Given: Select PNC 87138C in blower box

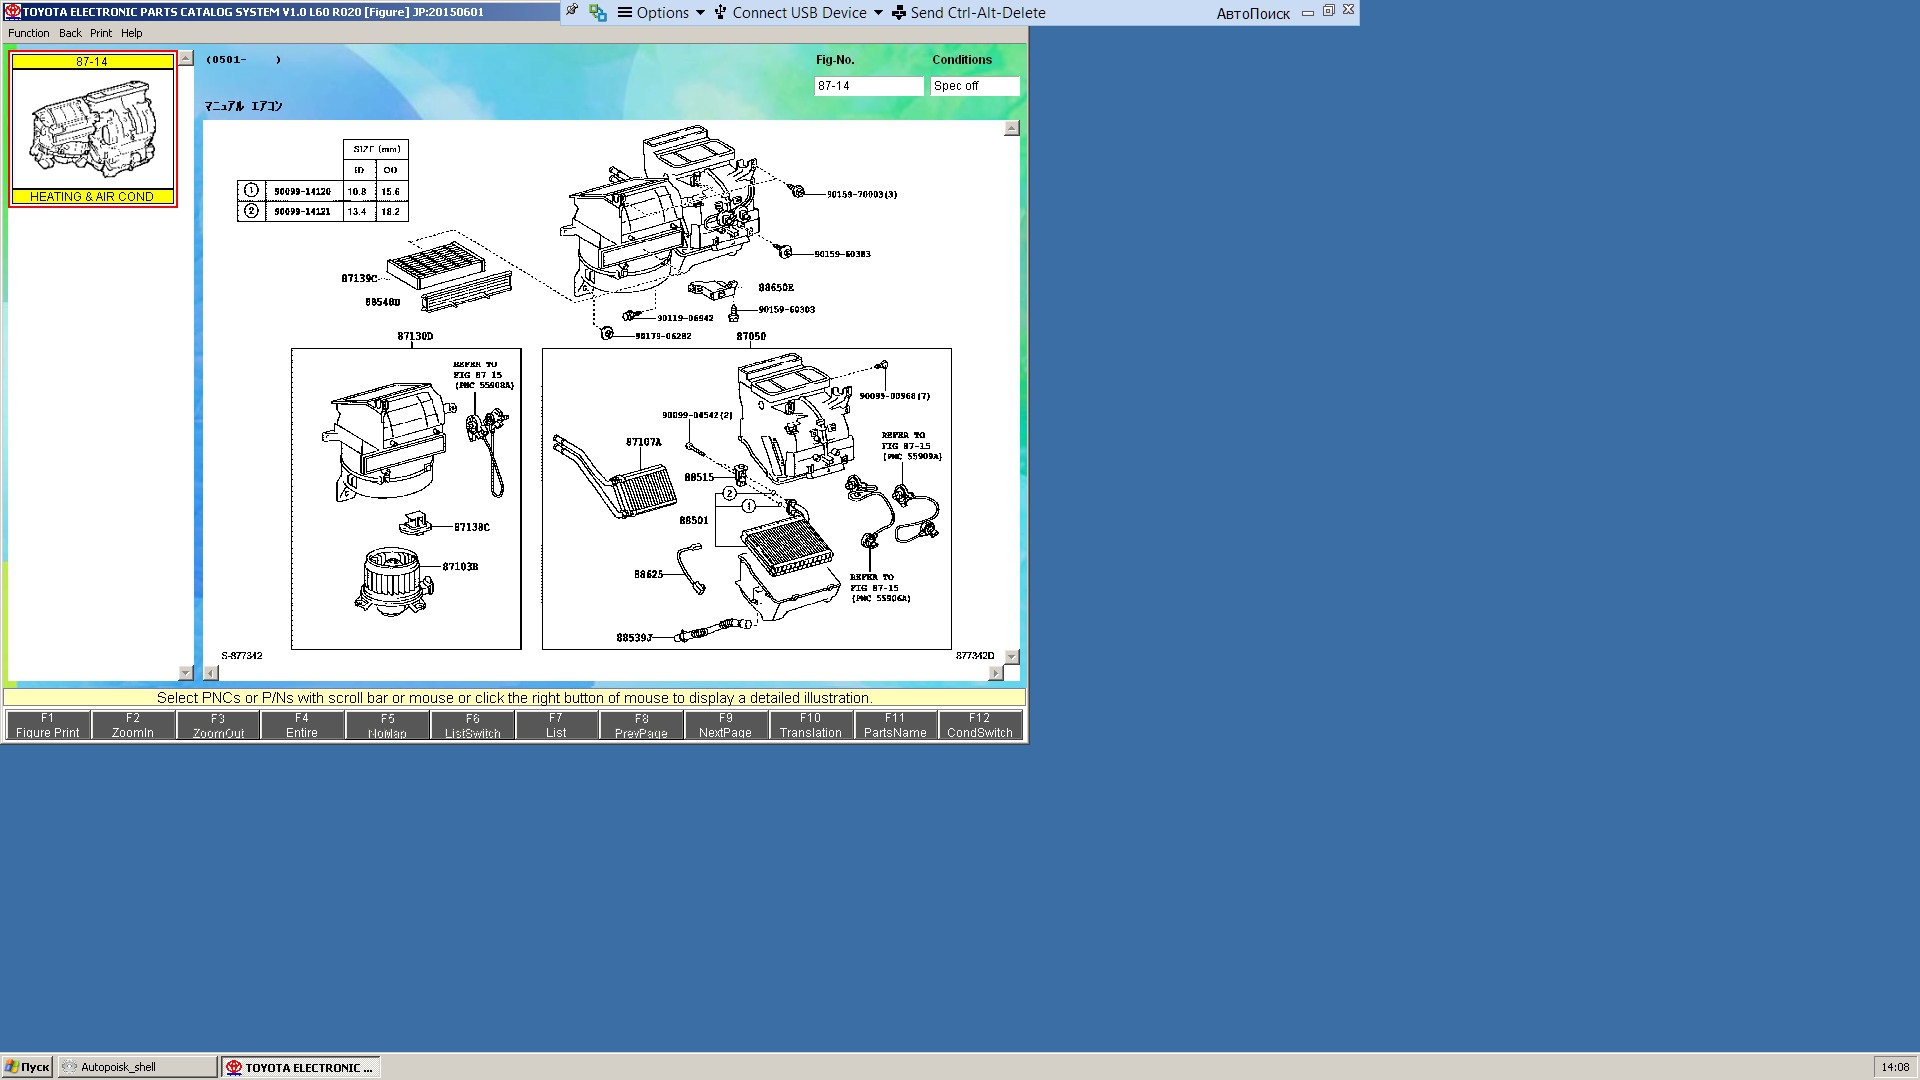Looking at the screenshot, I should (472, 527).
